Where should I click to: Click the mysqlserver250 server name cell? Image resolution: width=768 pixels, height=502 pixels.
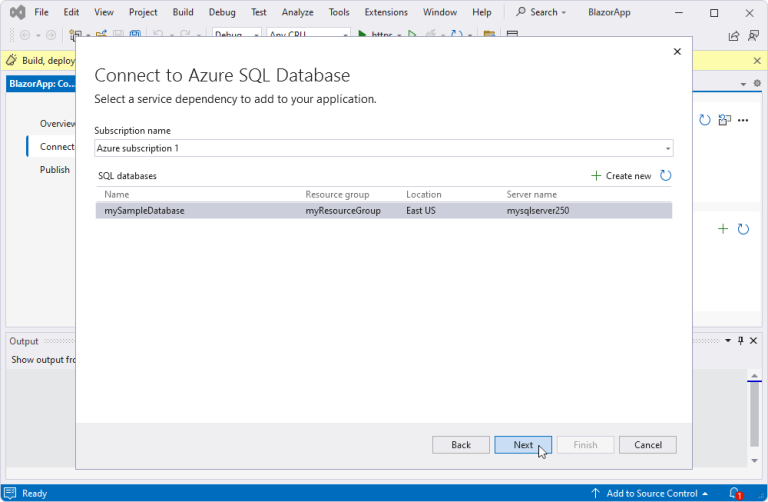(x=538, y=211)
